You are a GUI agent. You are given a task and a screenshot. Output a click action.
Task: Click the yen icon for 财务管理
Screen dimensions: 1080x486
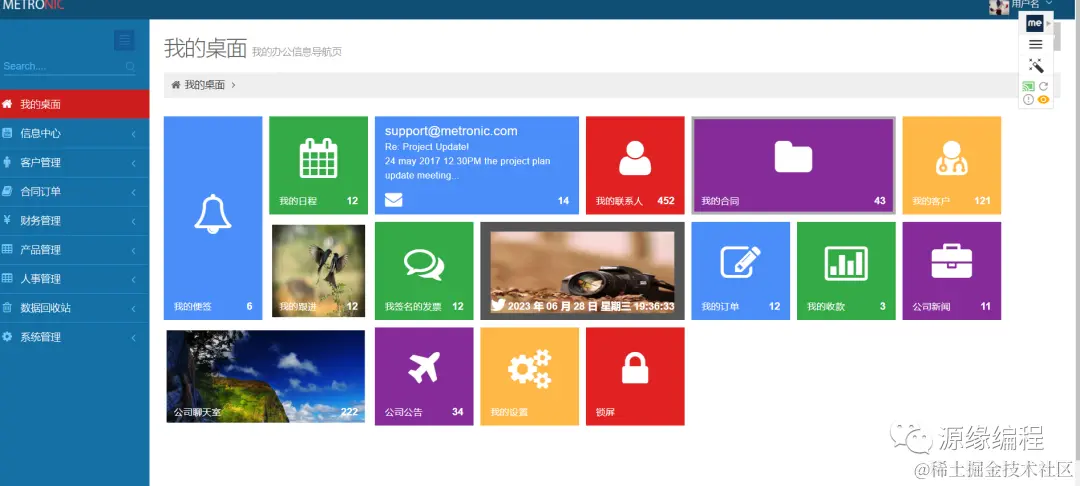7,220
